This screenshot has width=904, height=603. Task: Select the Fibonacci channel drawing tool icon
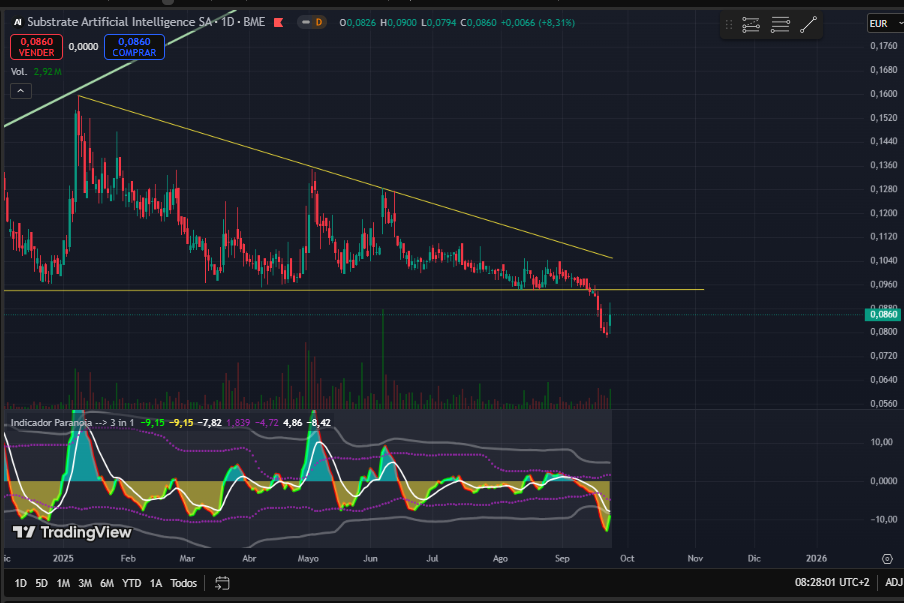click(x=750, y=25)
